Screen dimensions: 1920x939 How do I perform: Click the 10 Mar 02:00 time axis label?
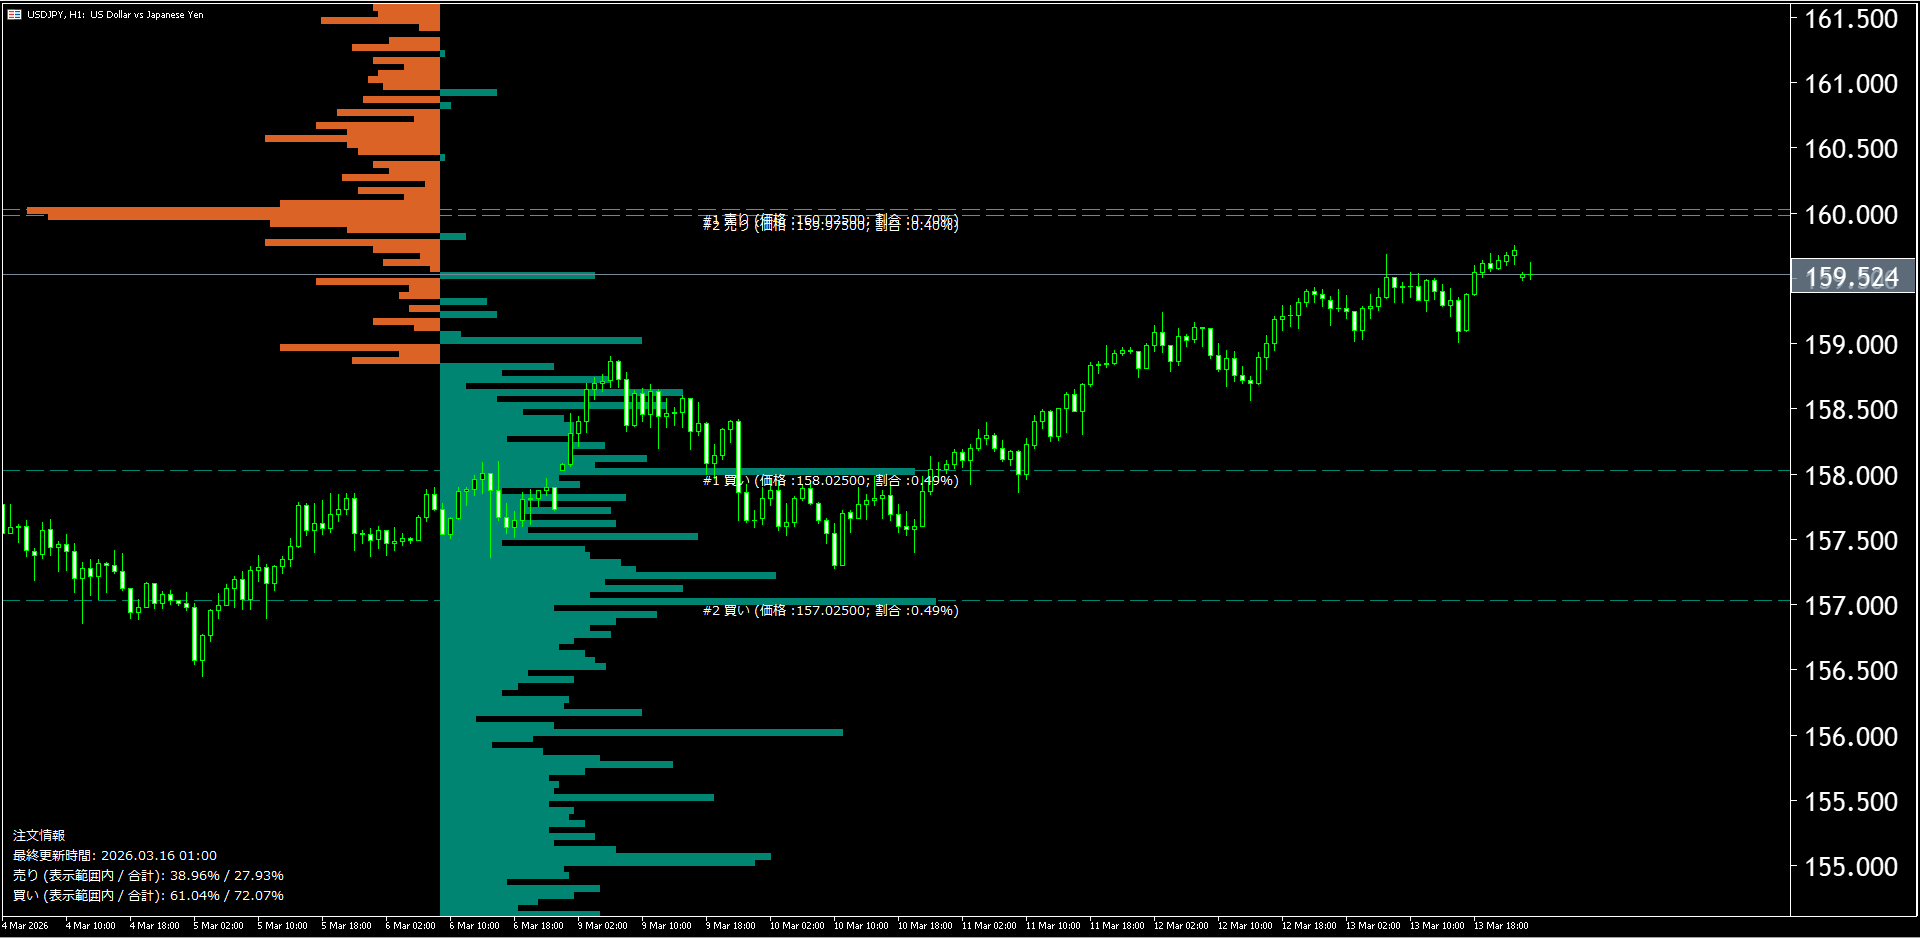point(797,926)
